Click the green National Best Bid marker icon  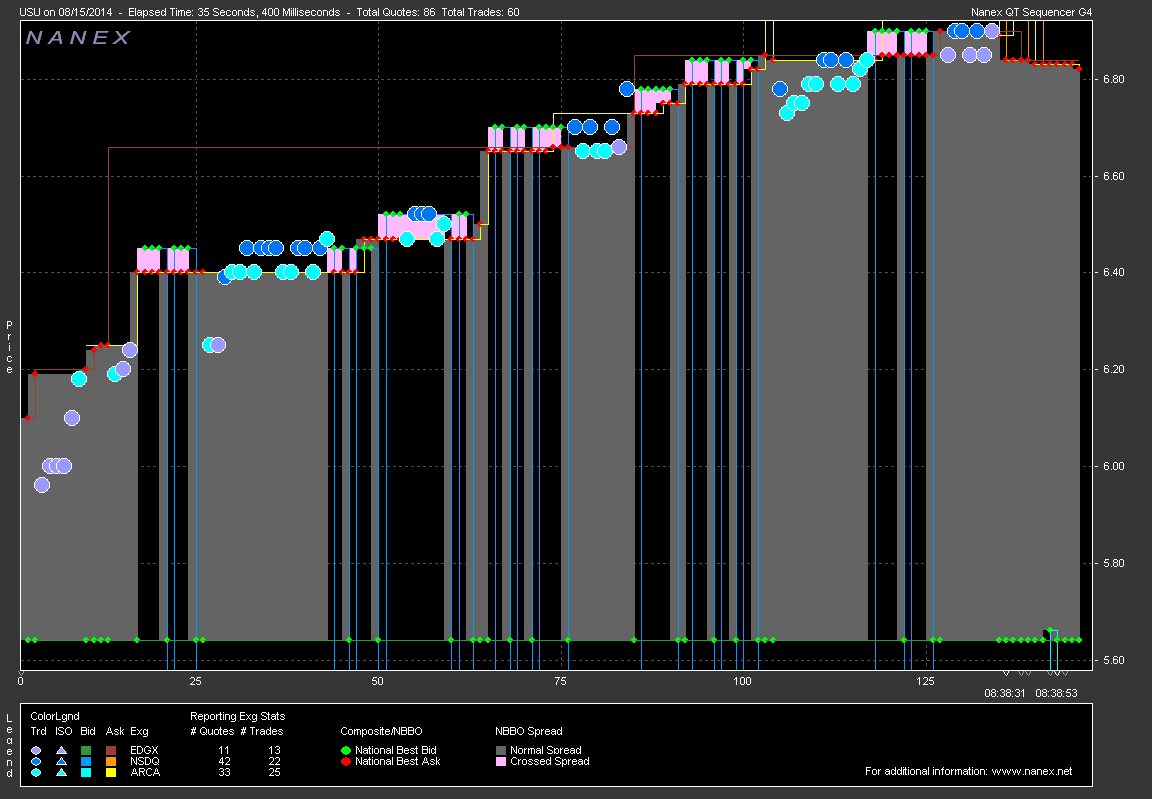346,751
